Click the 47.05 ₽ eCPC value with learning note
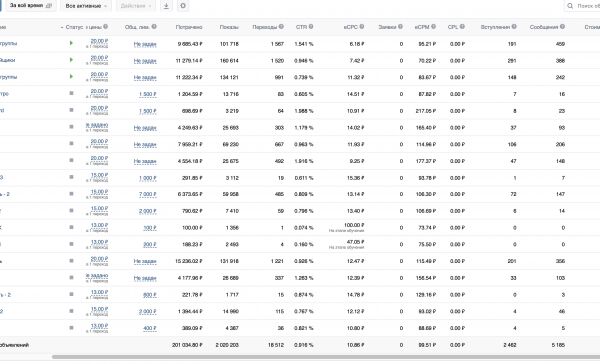Screen dimensions: 600x364 [x=355, y=242]
